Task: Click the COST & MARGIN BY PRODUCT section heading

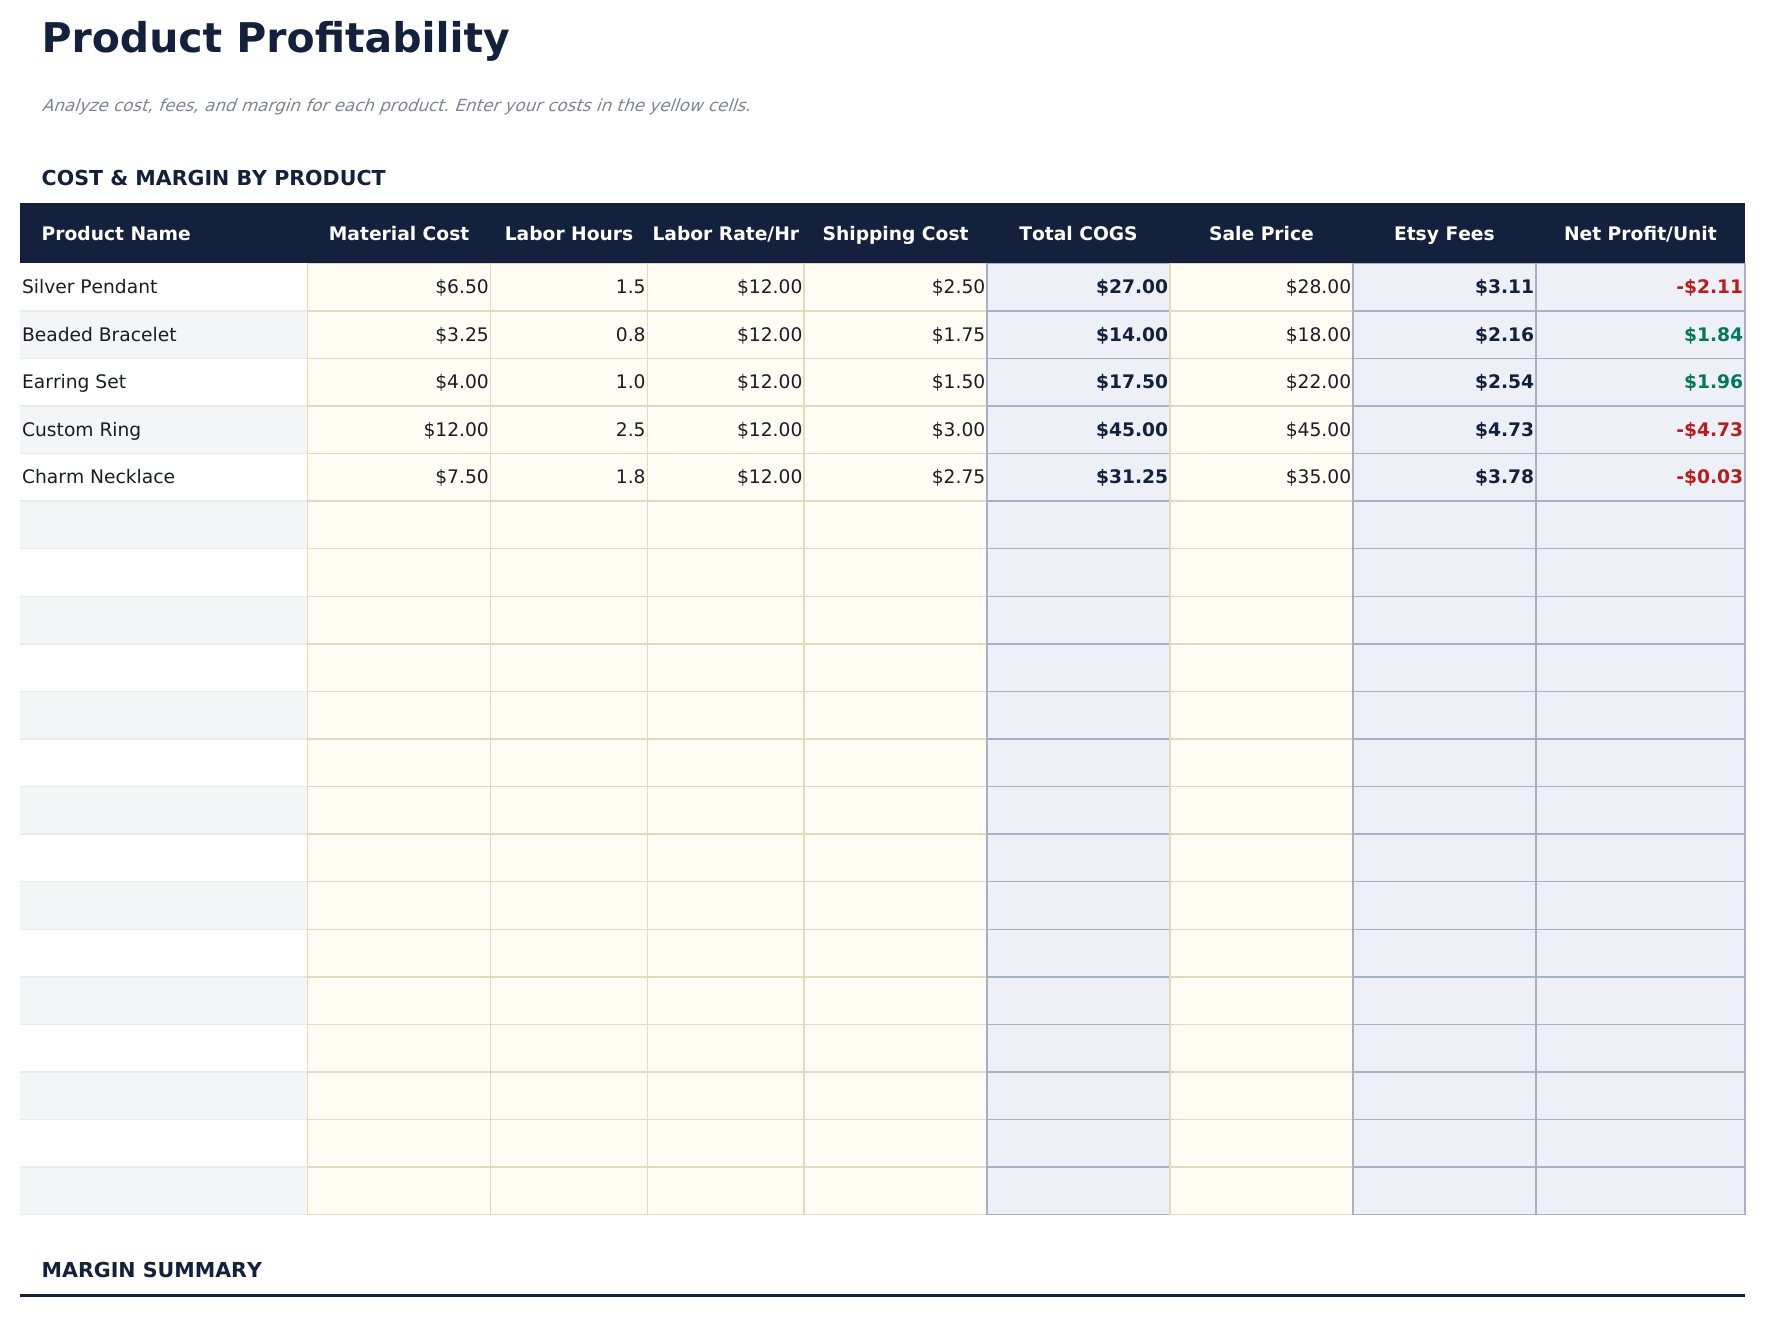Action: [213, 178]
